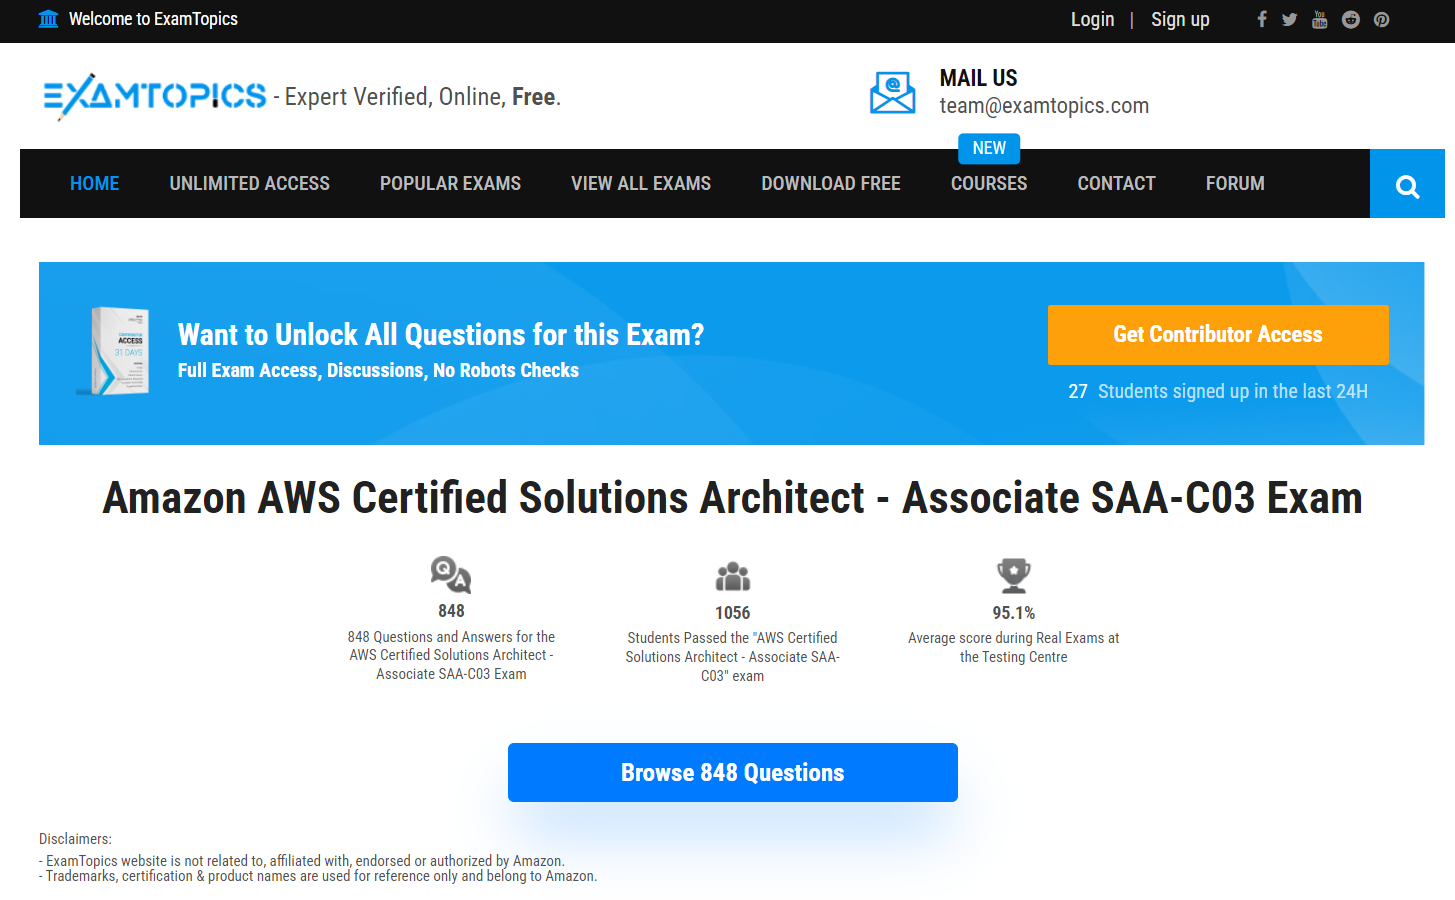Click the Disclaimers label
The width and height of the screenshot is (1455, 900).
[76, 839]
